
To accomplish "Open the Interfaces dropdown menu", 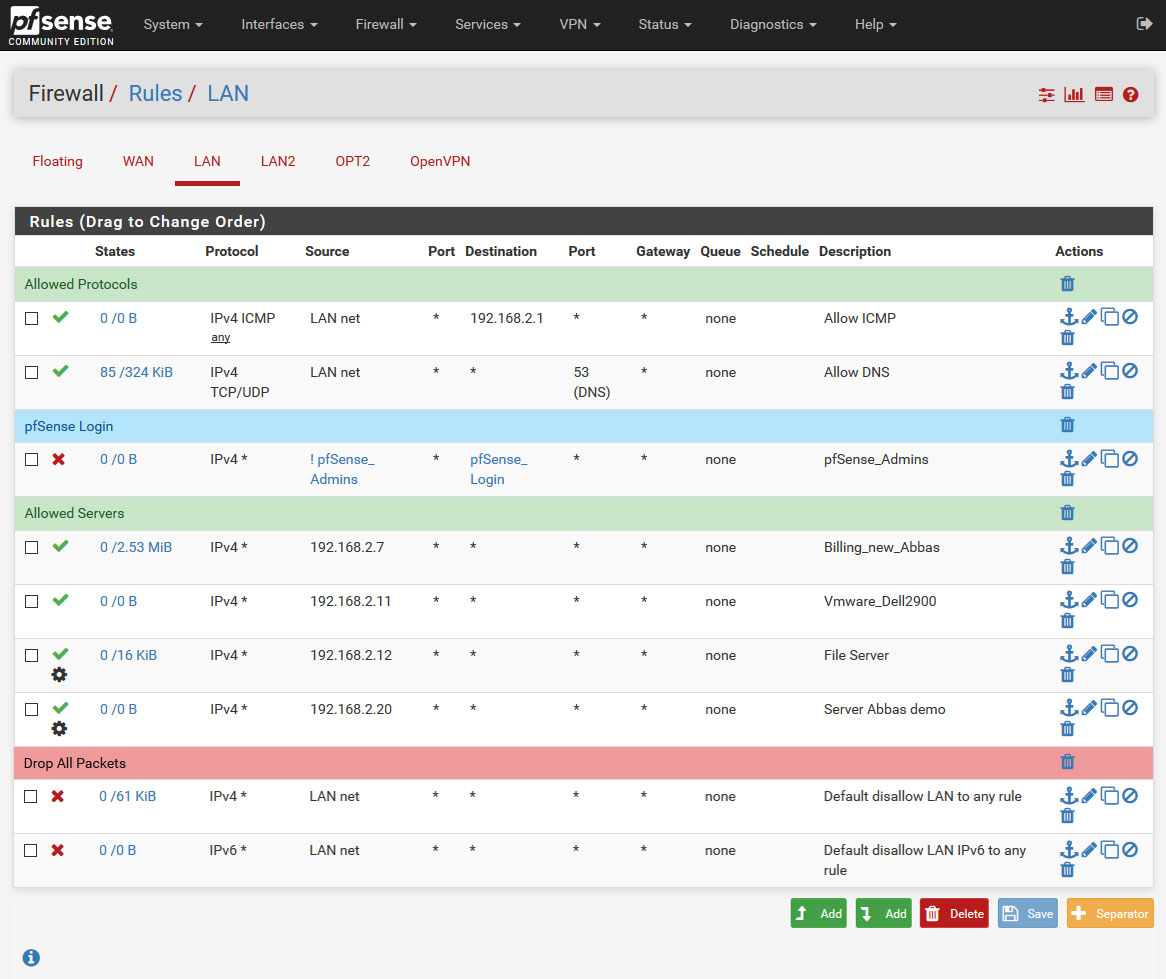I will (x=279, y=25).
